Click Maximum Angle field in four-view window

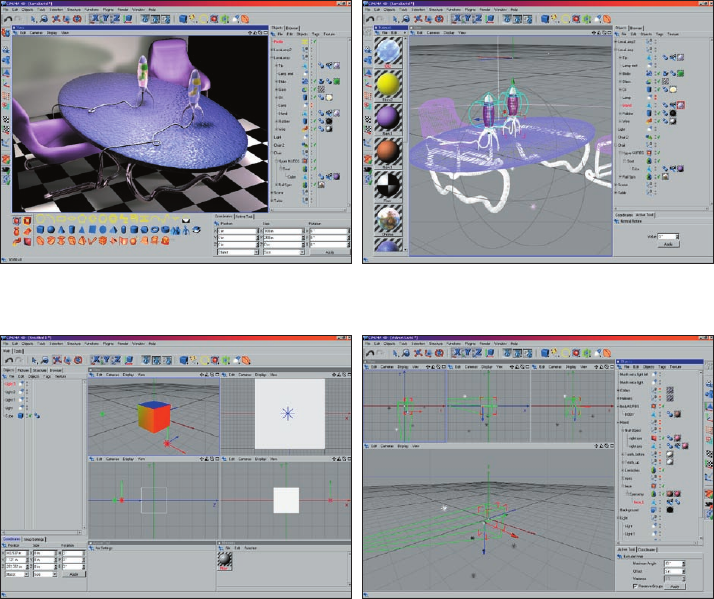coord(674,563)
